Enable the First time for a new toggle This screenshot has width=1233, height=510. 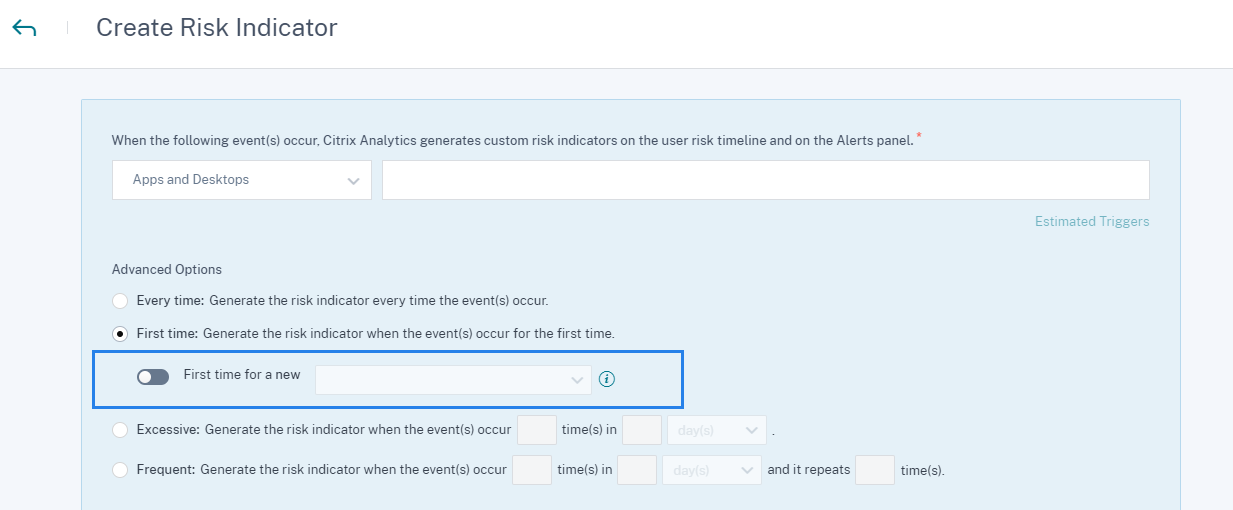pos(153,377)
